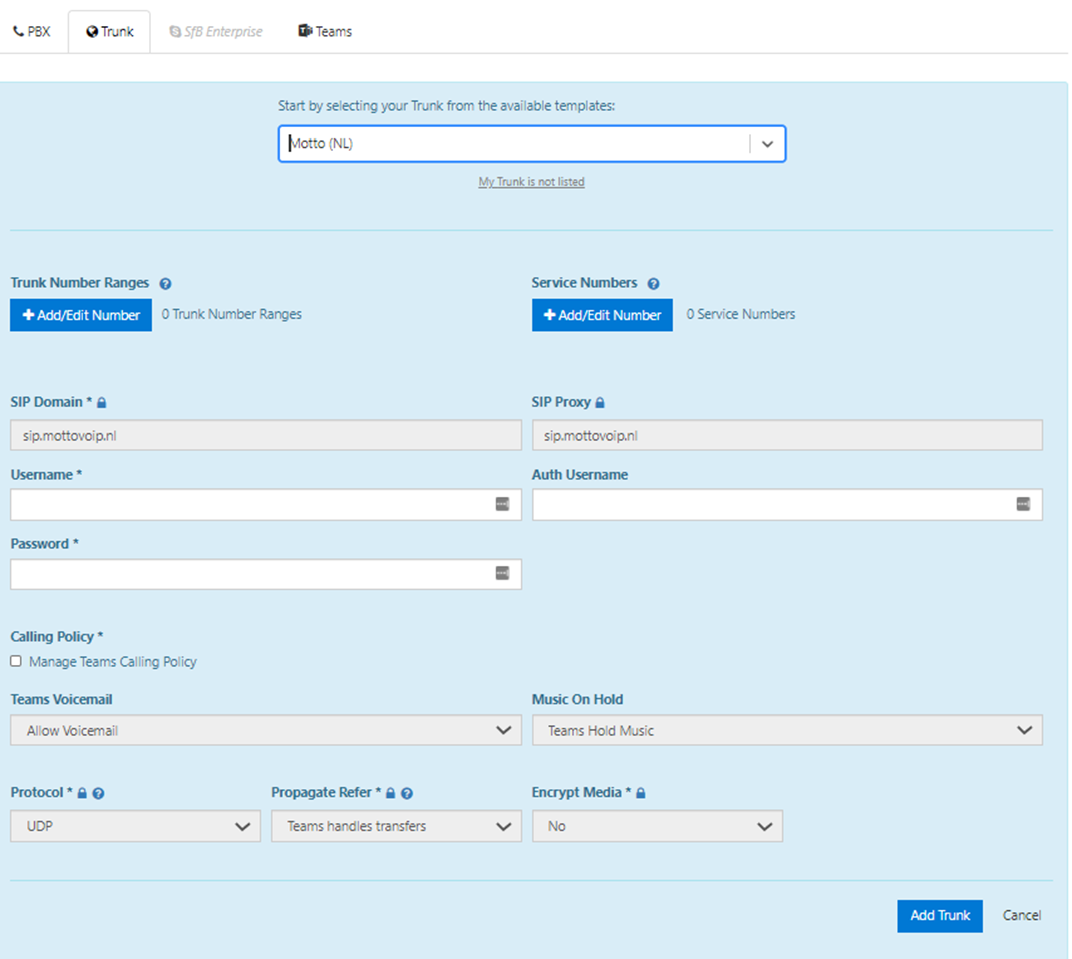This screenshot has width=1072, height=959.
Task: Open the Teams tab
Action: 325,31
